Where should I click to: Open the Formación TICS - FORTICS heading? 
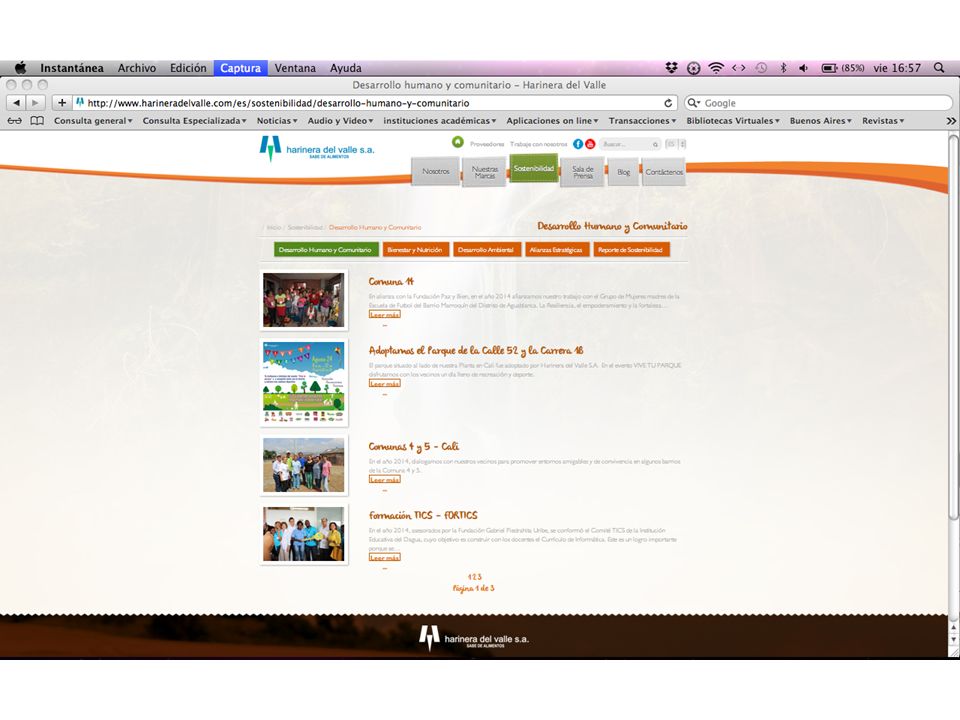(422, 516)
